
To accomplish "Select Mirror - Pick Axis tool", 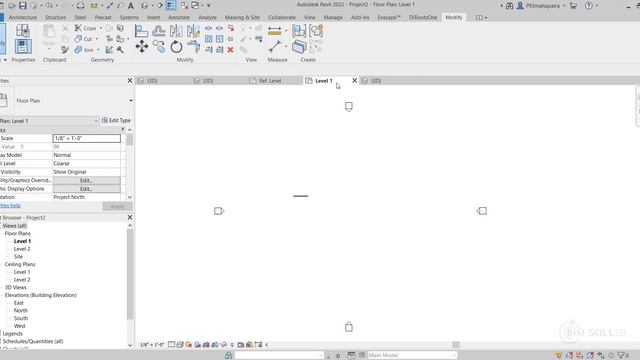I will 176,31.
